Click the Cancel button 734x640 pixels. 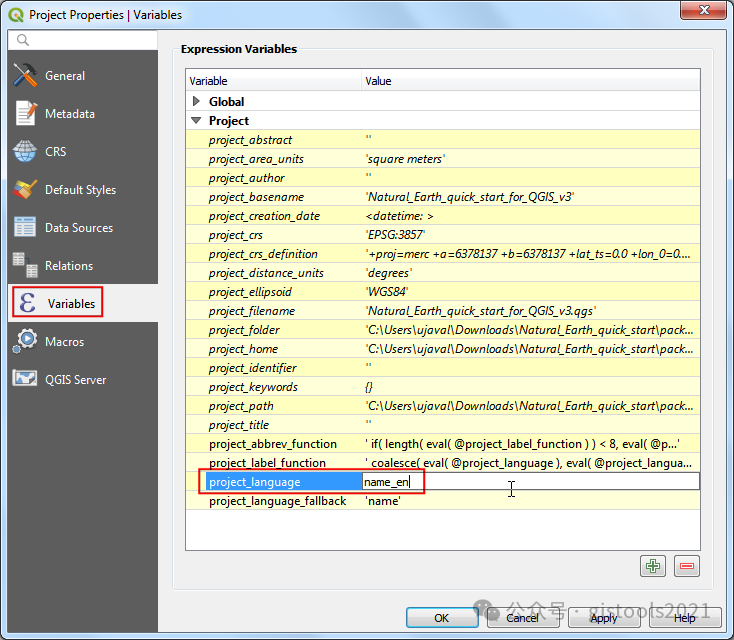523,618
